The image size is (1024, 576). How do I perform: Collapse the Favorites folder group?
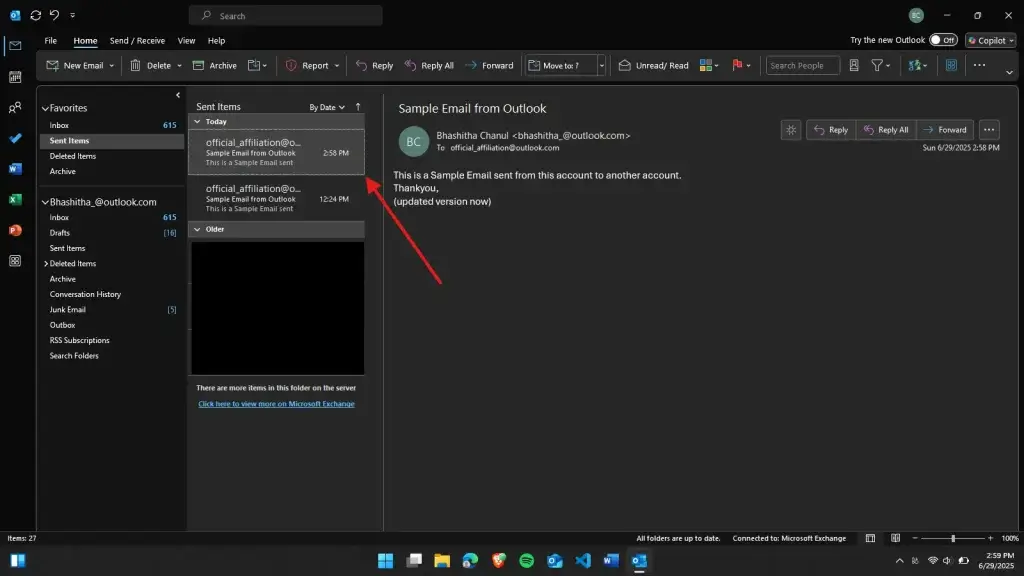[x=45, y=108]
